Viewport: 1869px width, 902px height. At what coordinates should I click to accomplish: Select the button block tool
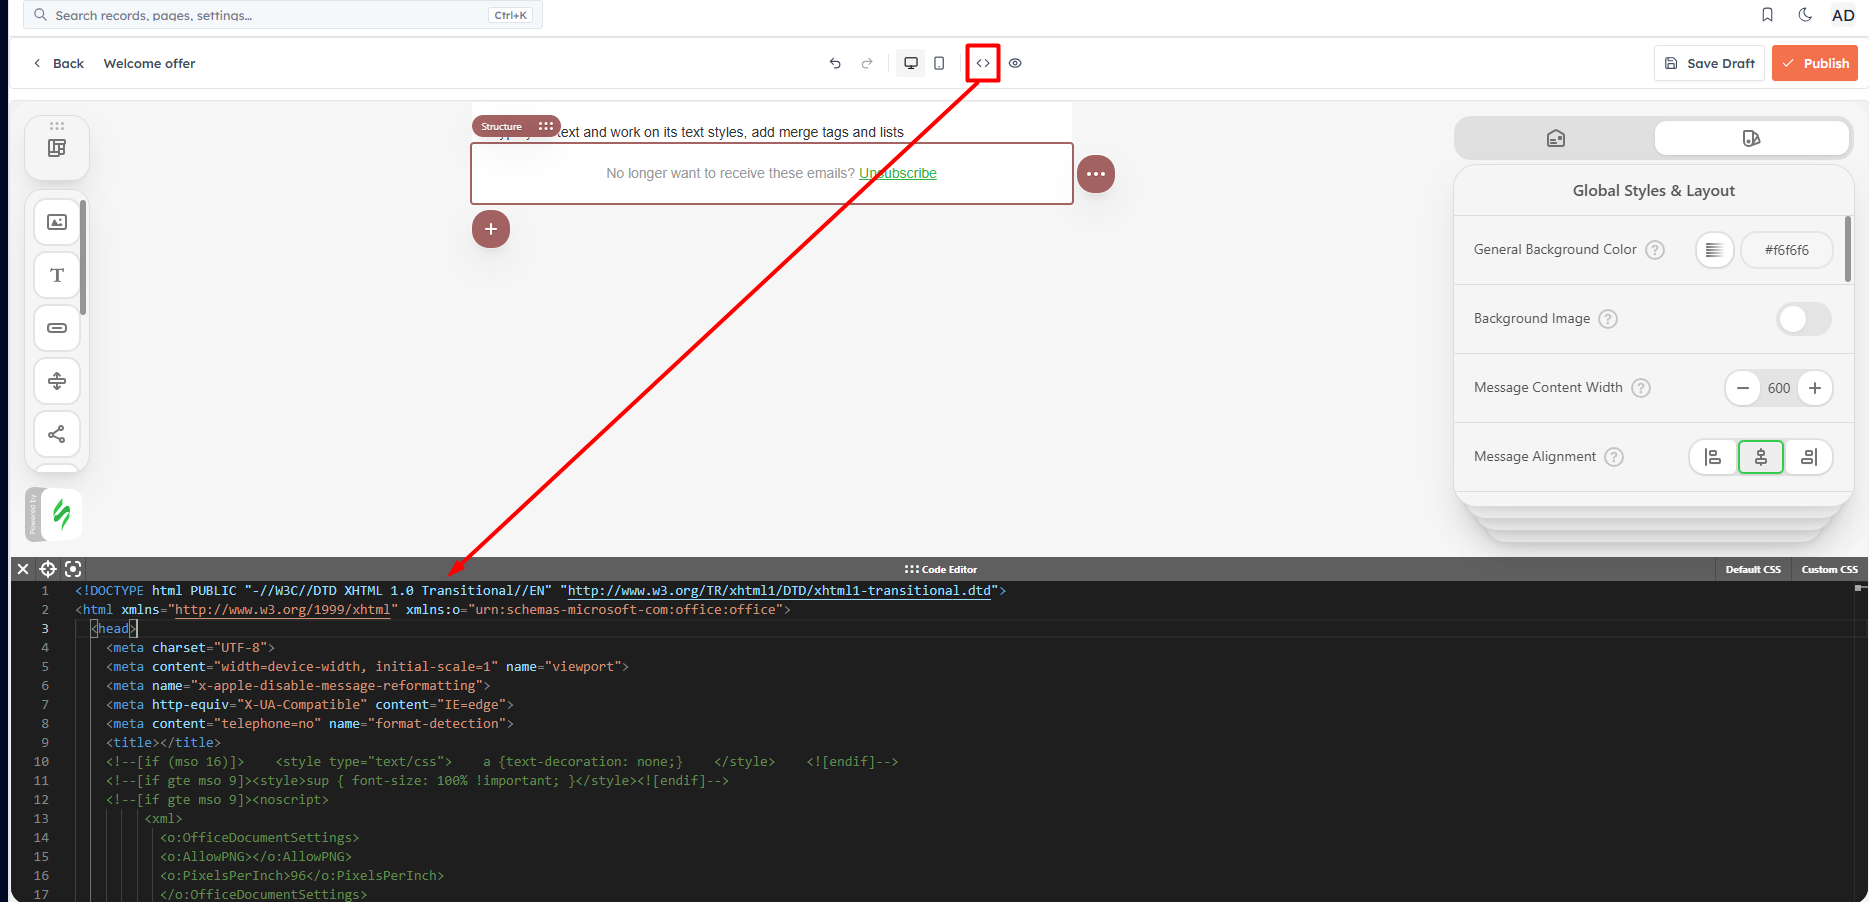click(57, 328)
